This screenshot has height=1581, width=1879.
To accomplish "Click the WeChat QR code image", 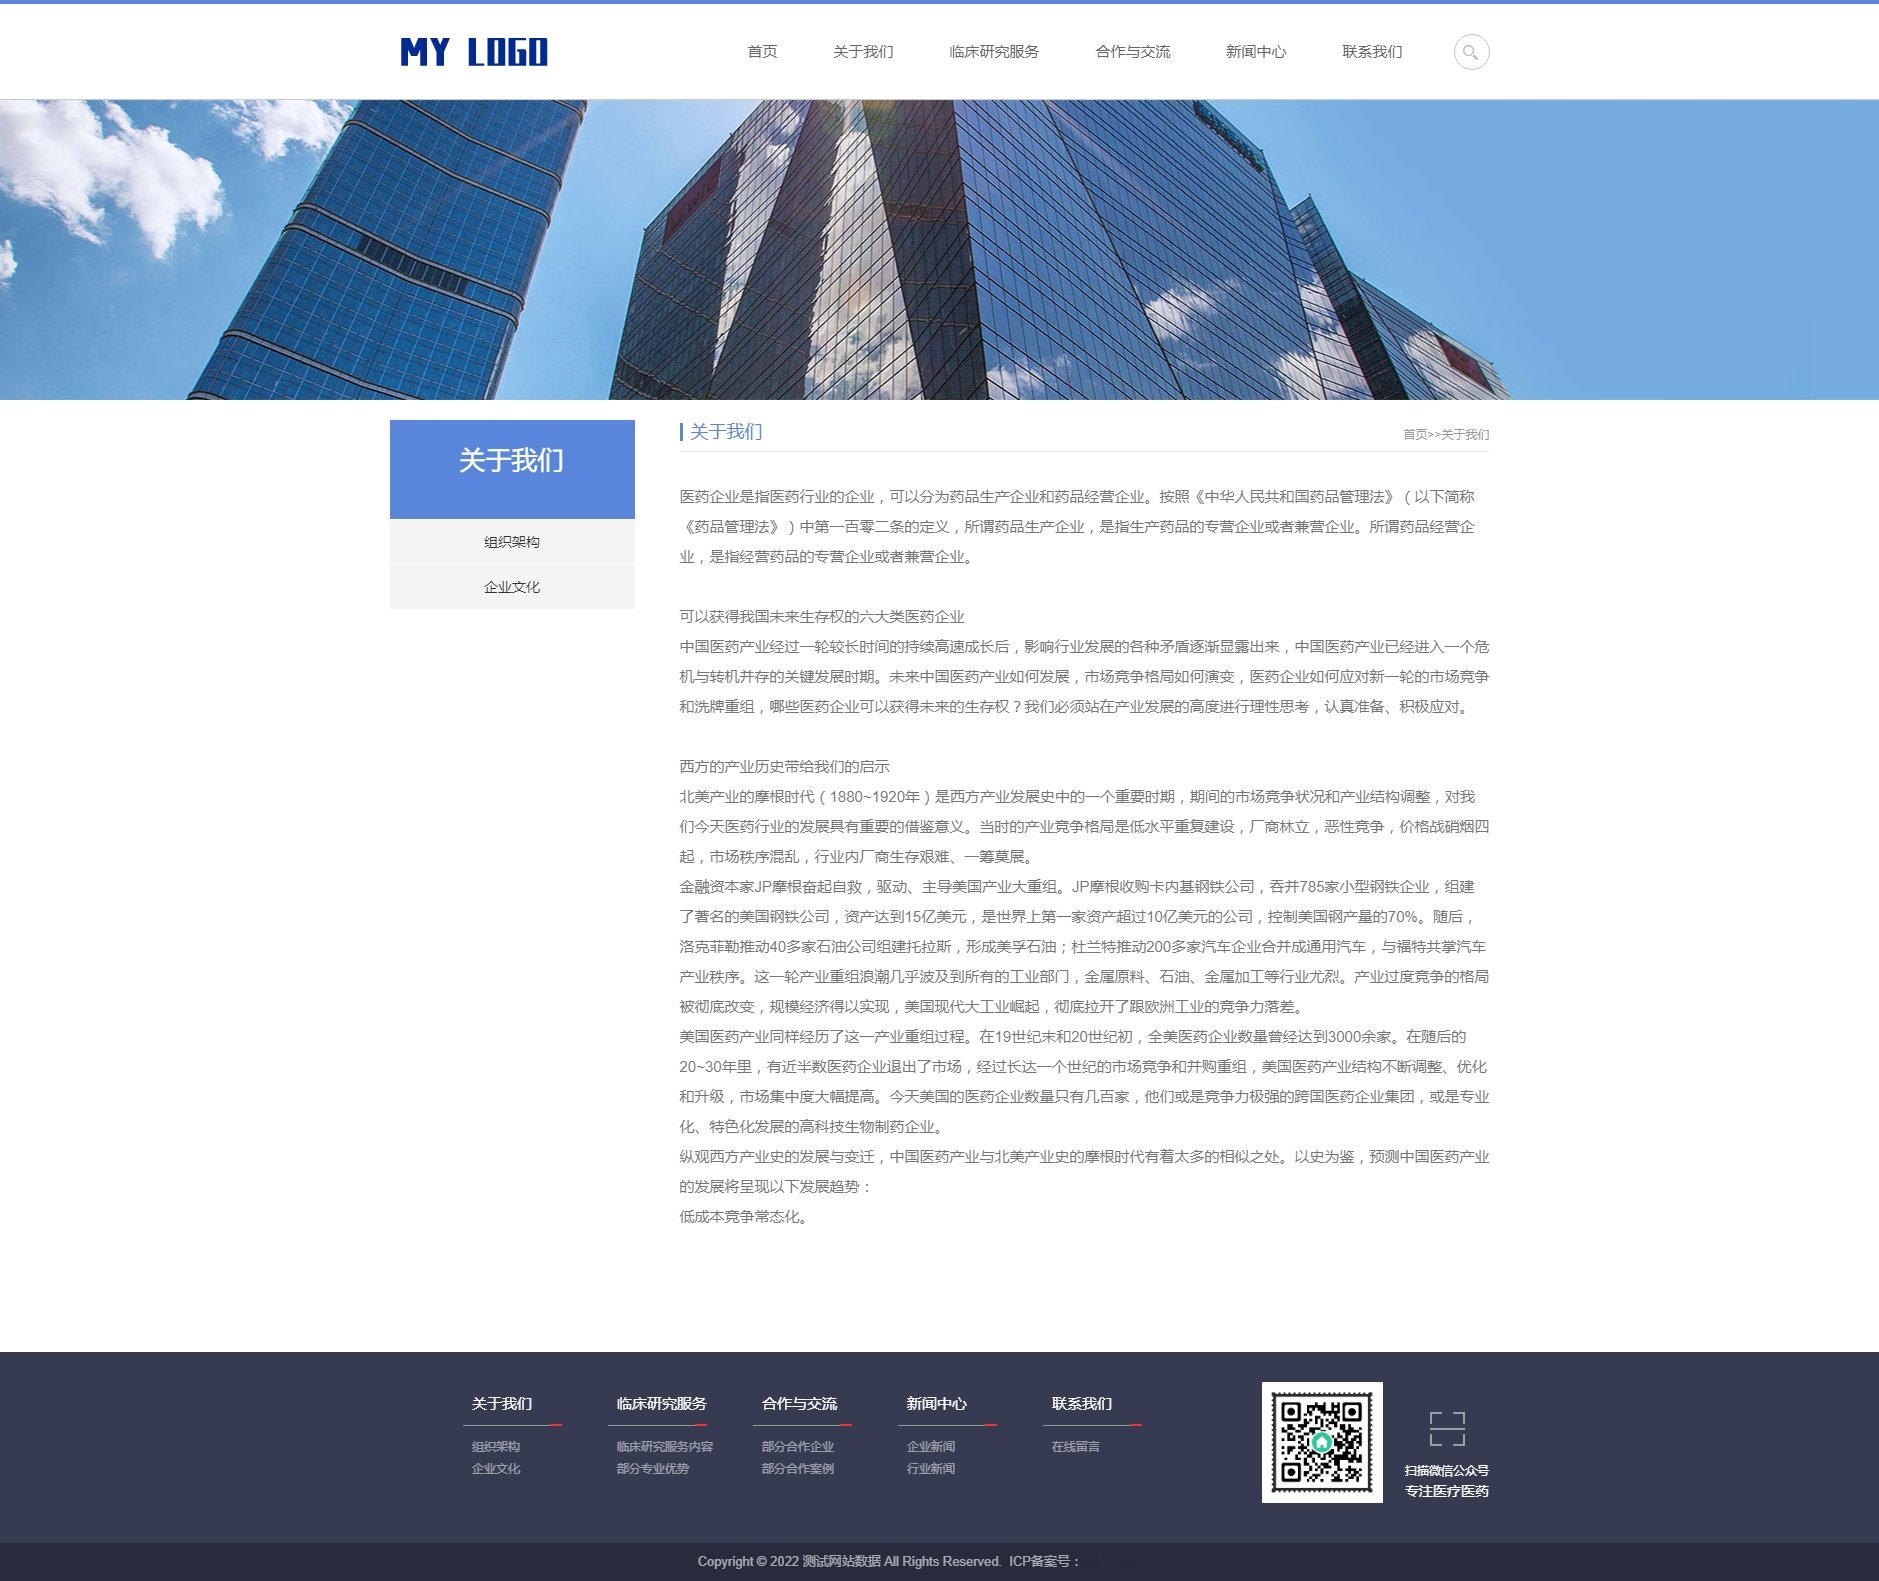I will pyautogui.click(x=1321, y=1442).
